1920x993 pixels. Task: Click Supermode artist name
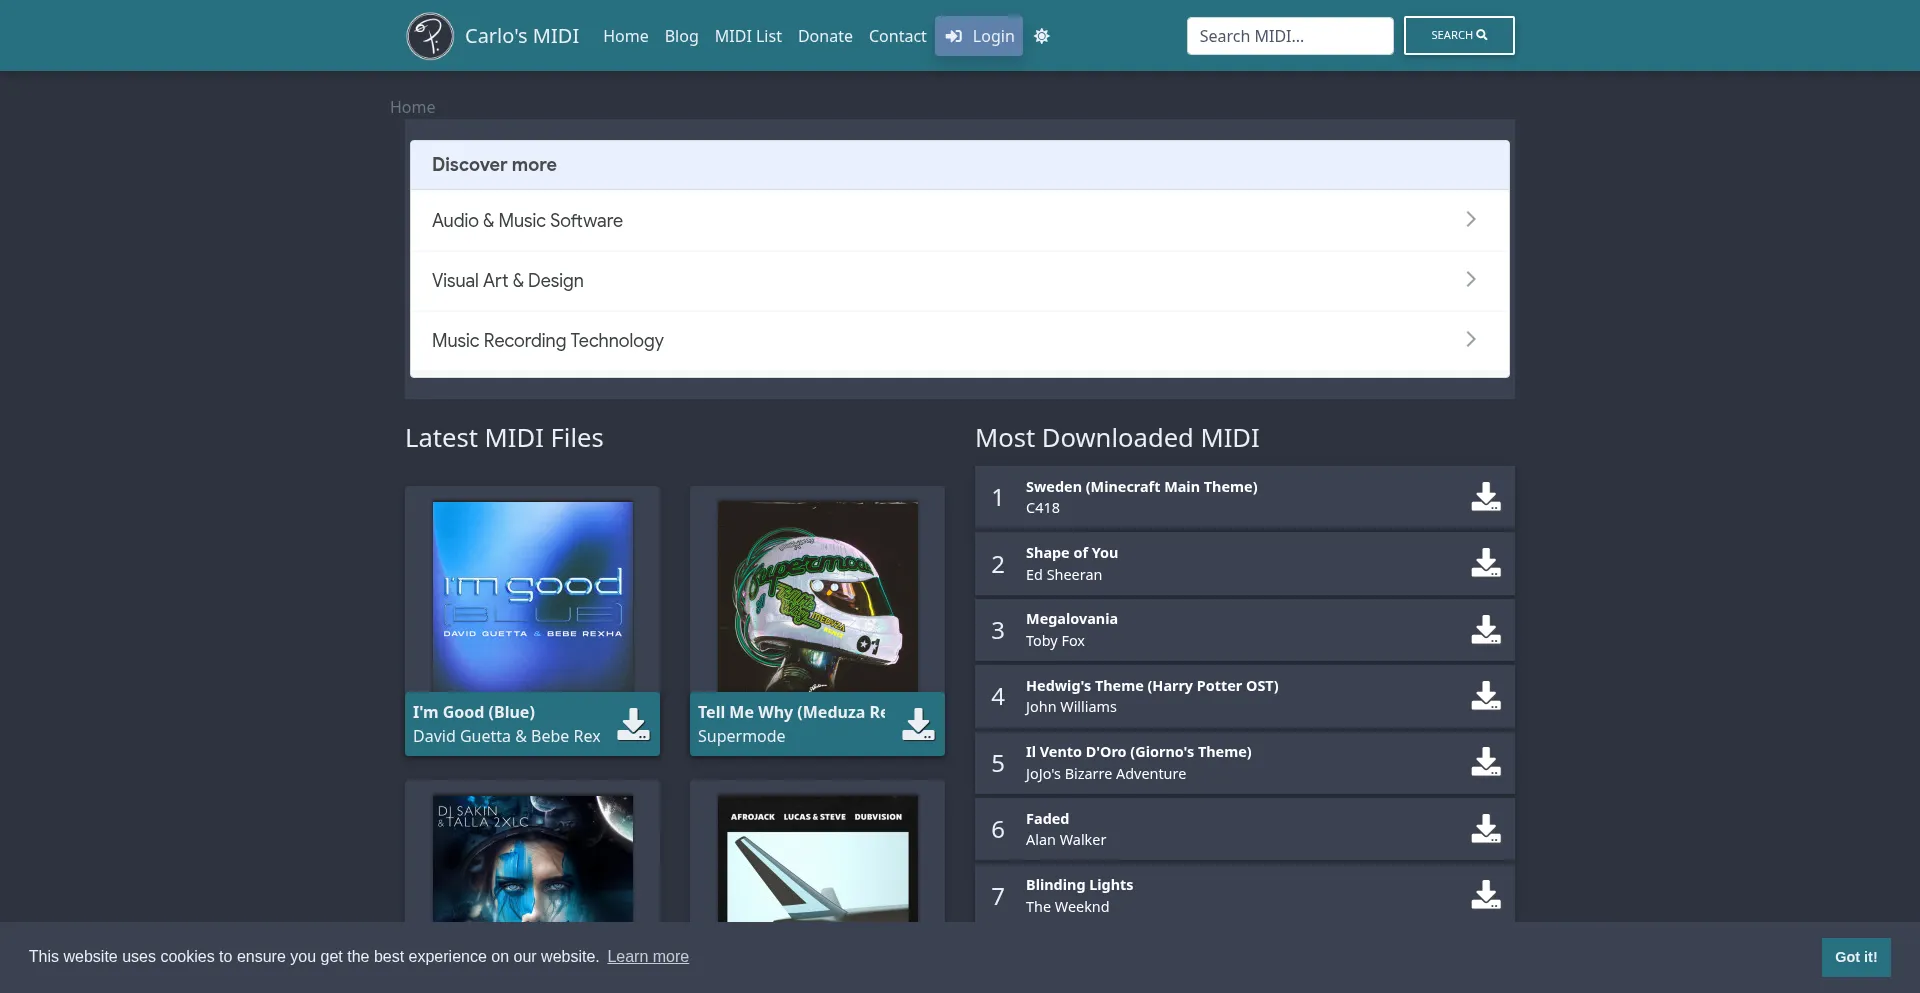click(x=742, y=736)
